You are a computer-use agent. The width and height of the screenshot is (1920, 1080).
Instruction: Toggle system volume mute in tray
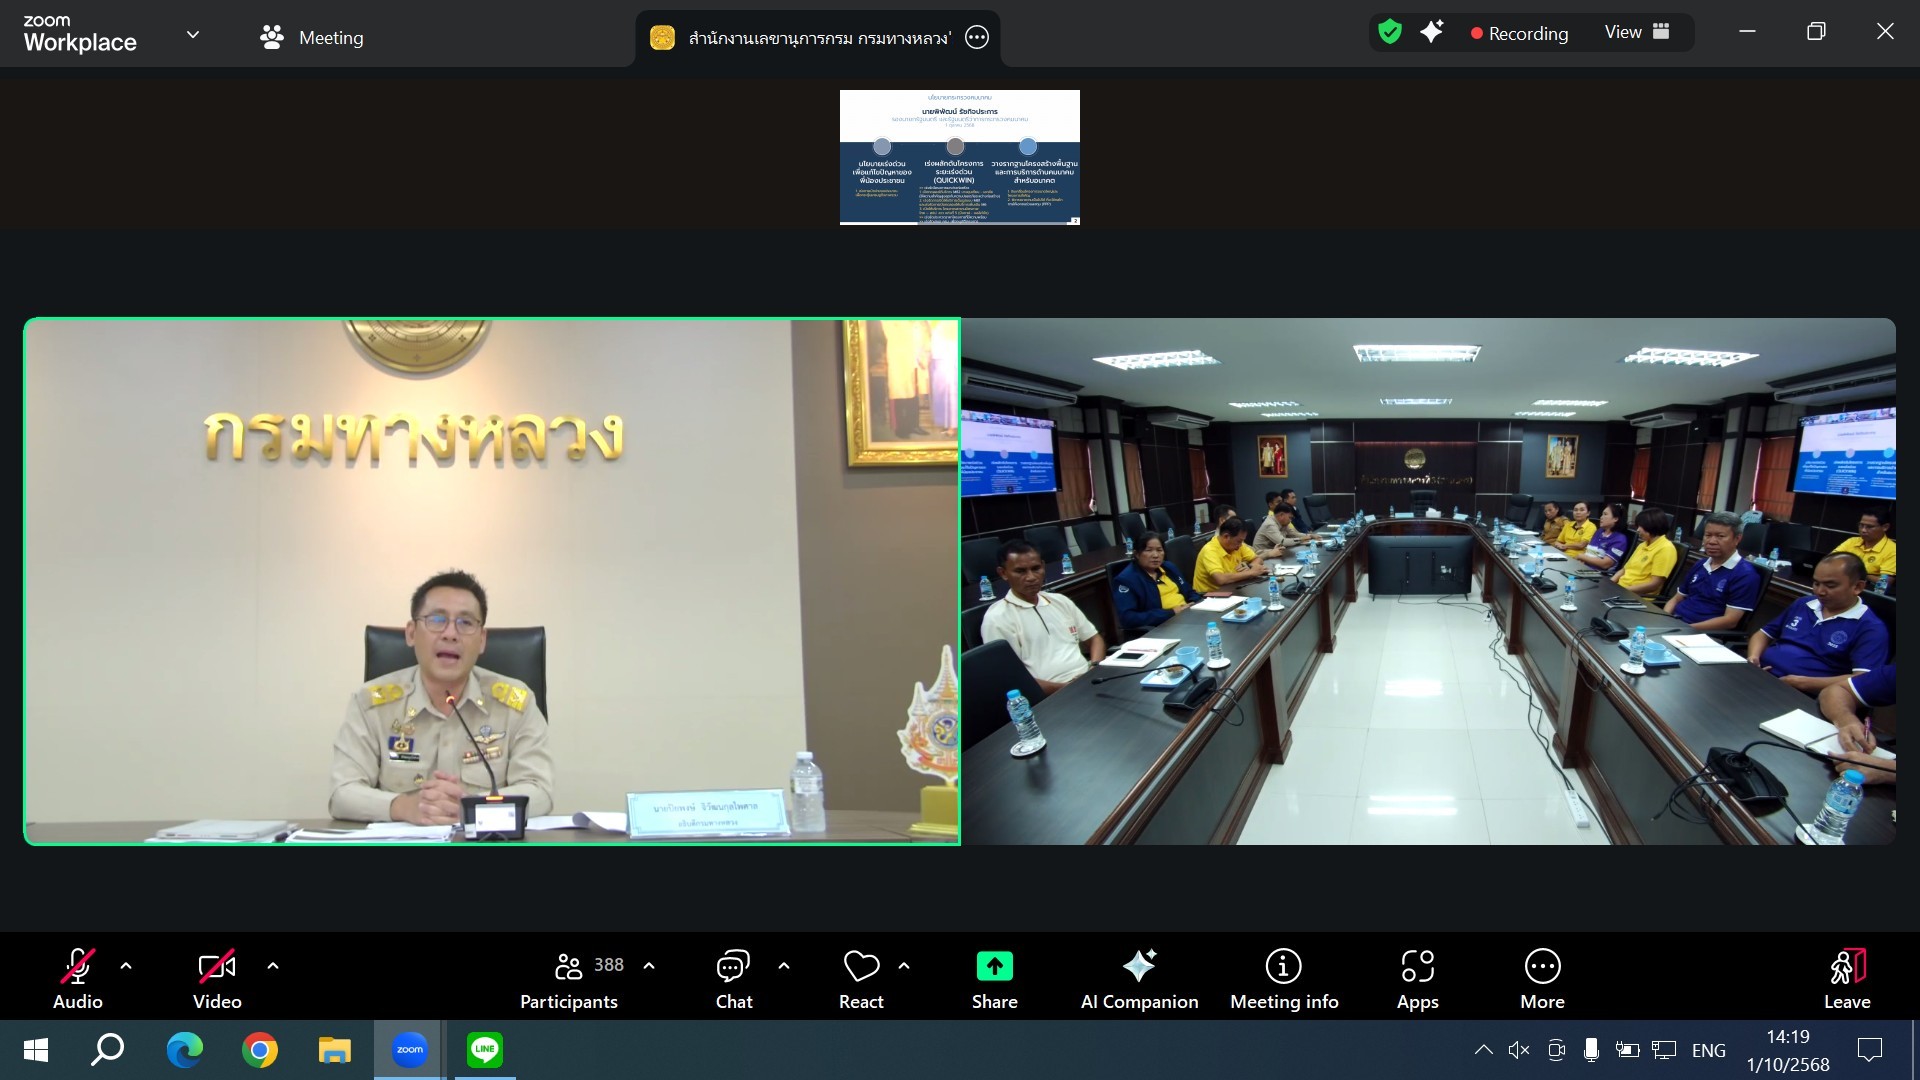click(1519, 1050)
